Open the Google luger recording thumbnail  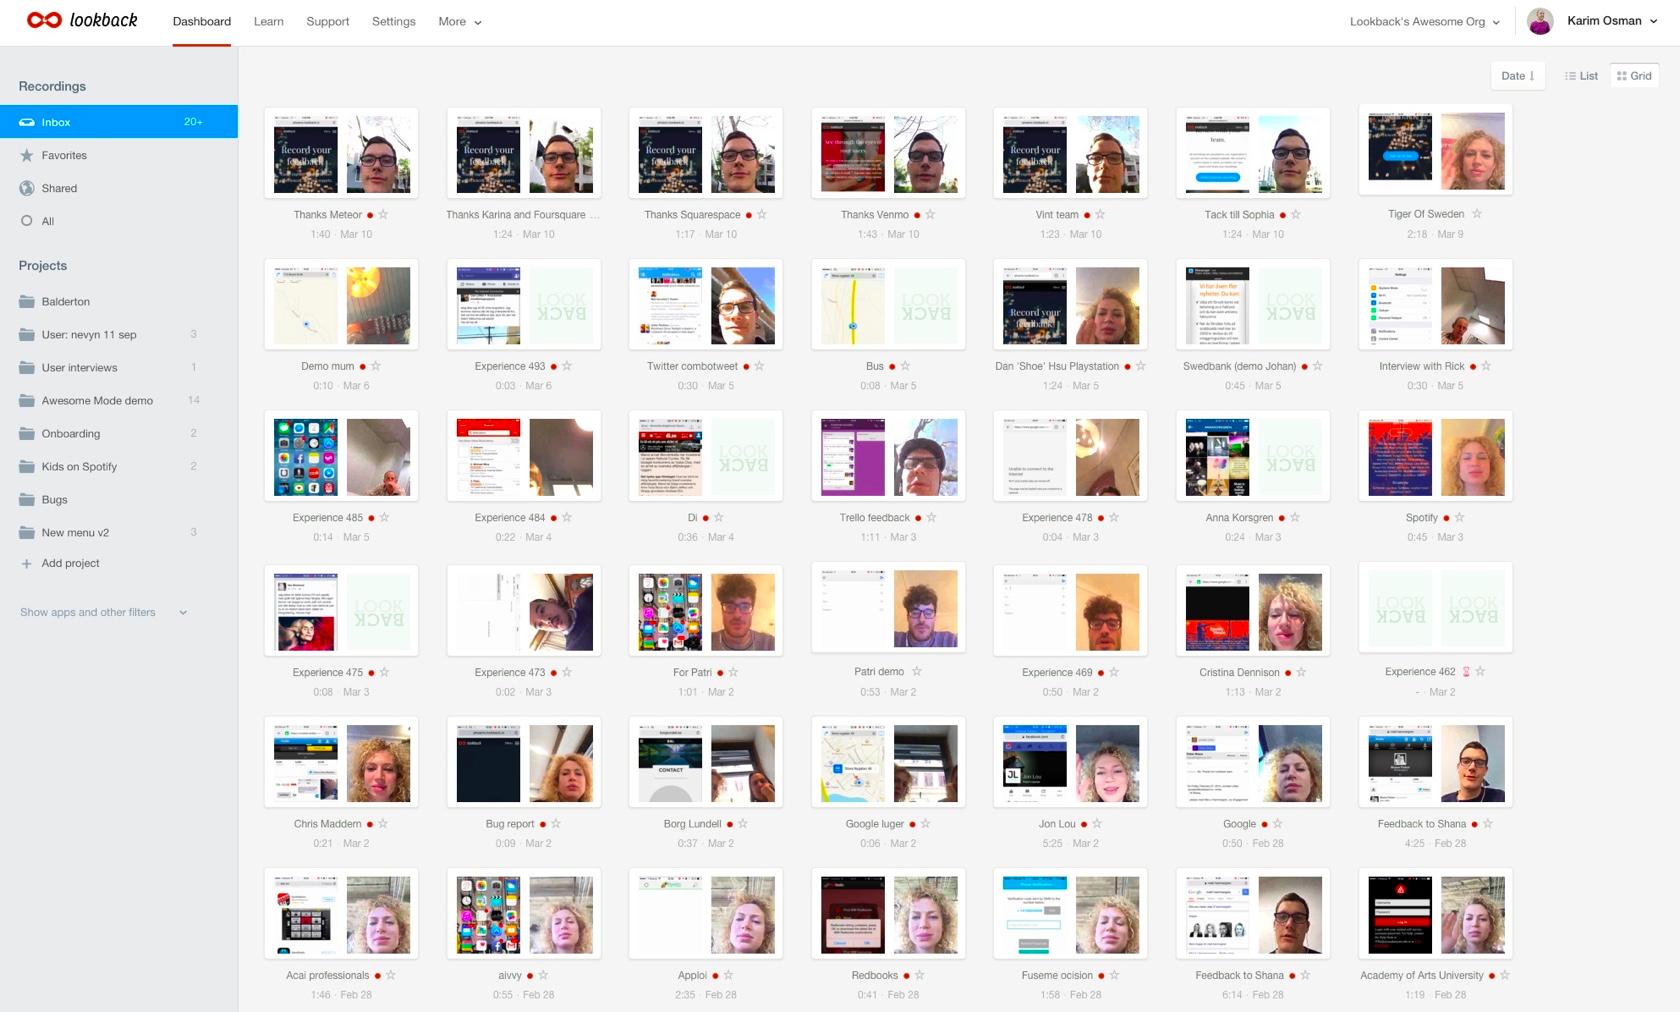[888, 762]
